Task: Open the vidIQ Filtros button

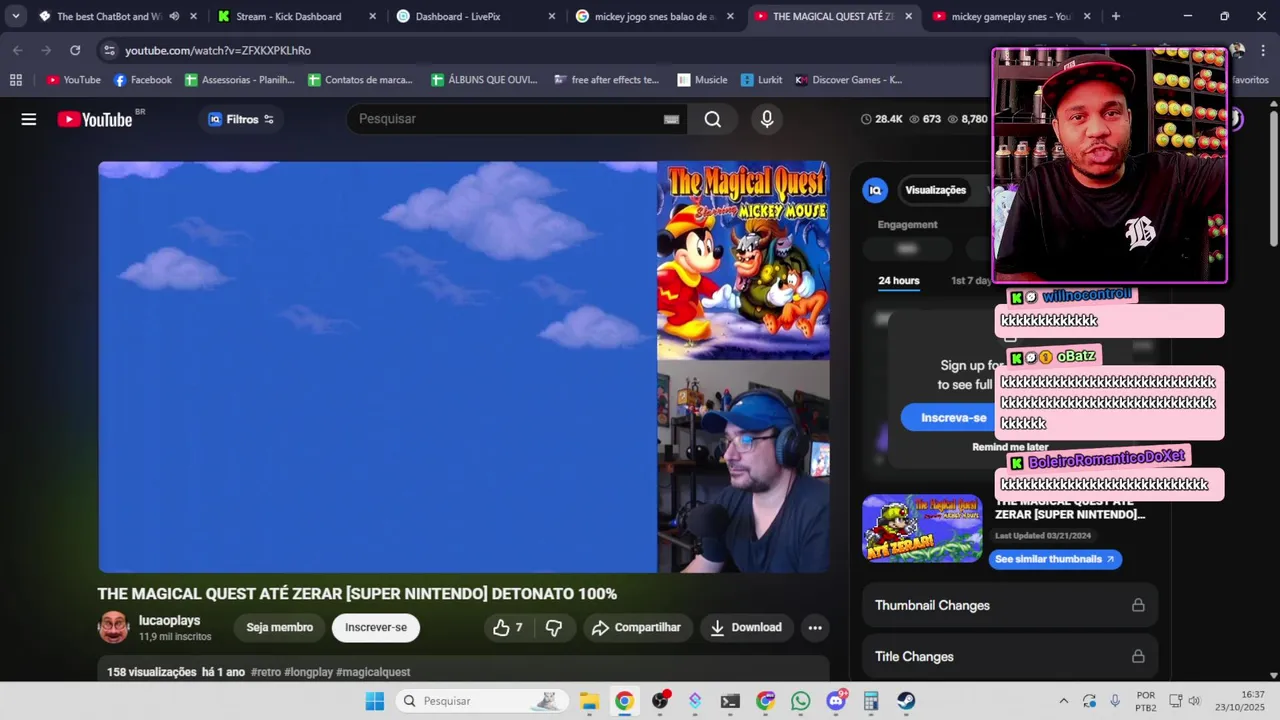Action: tap(241, 119)
